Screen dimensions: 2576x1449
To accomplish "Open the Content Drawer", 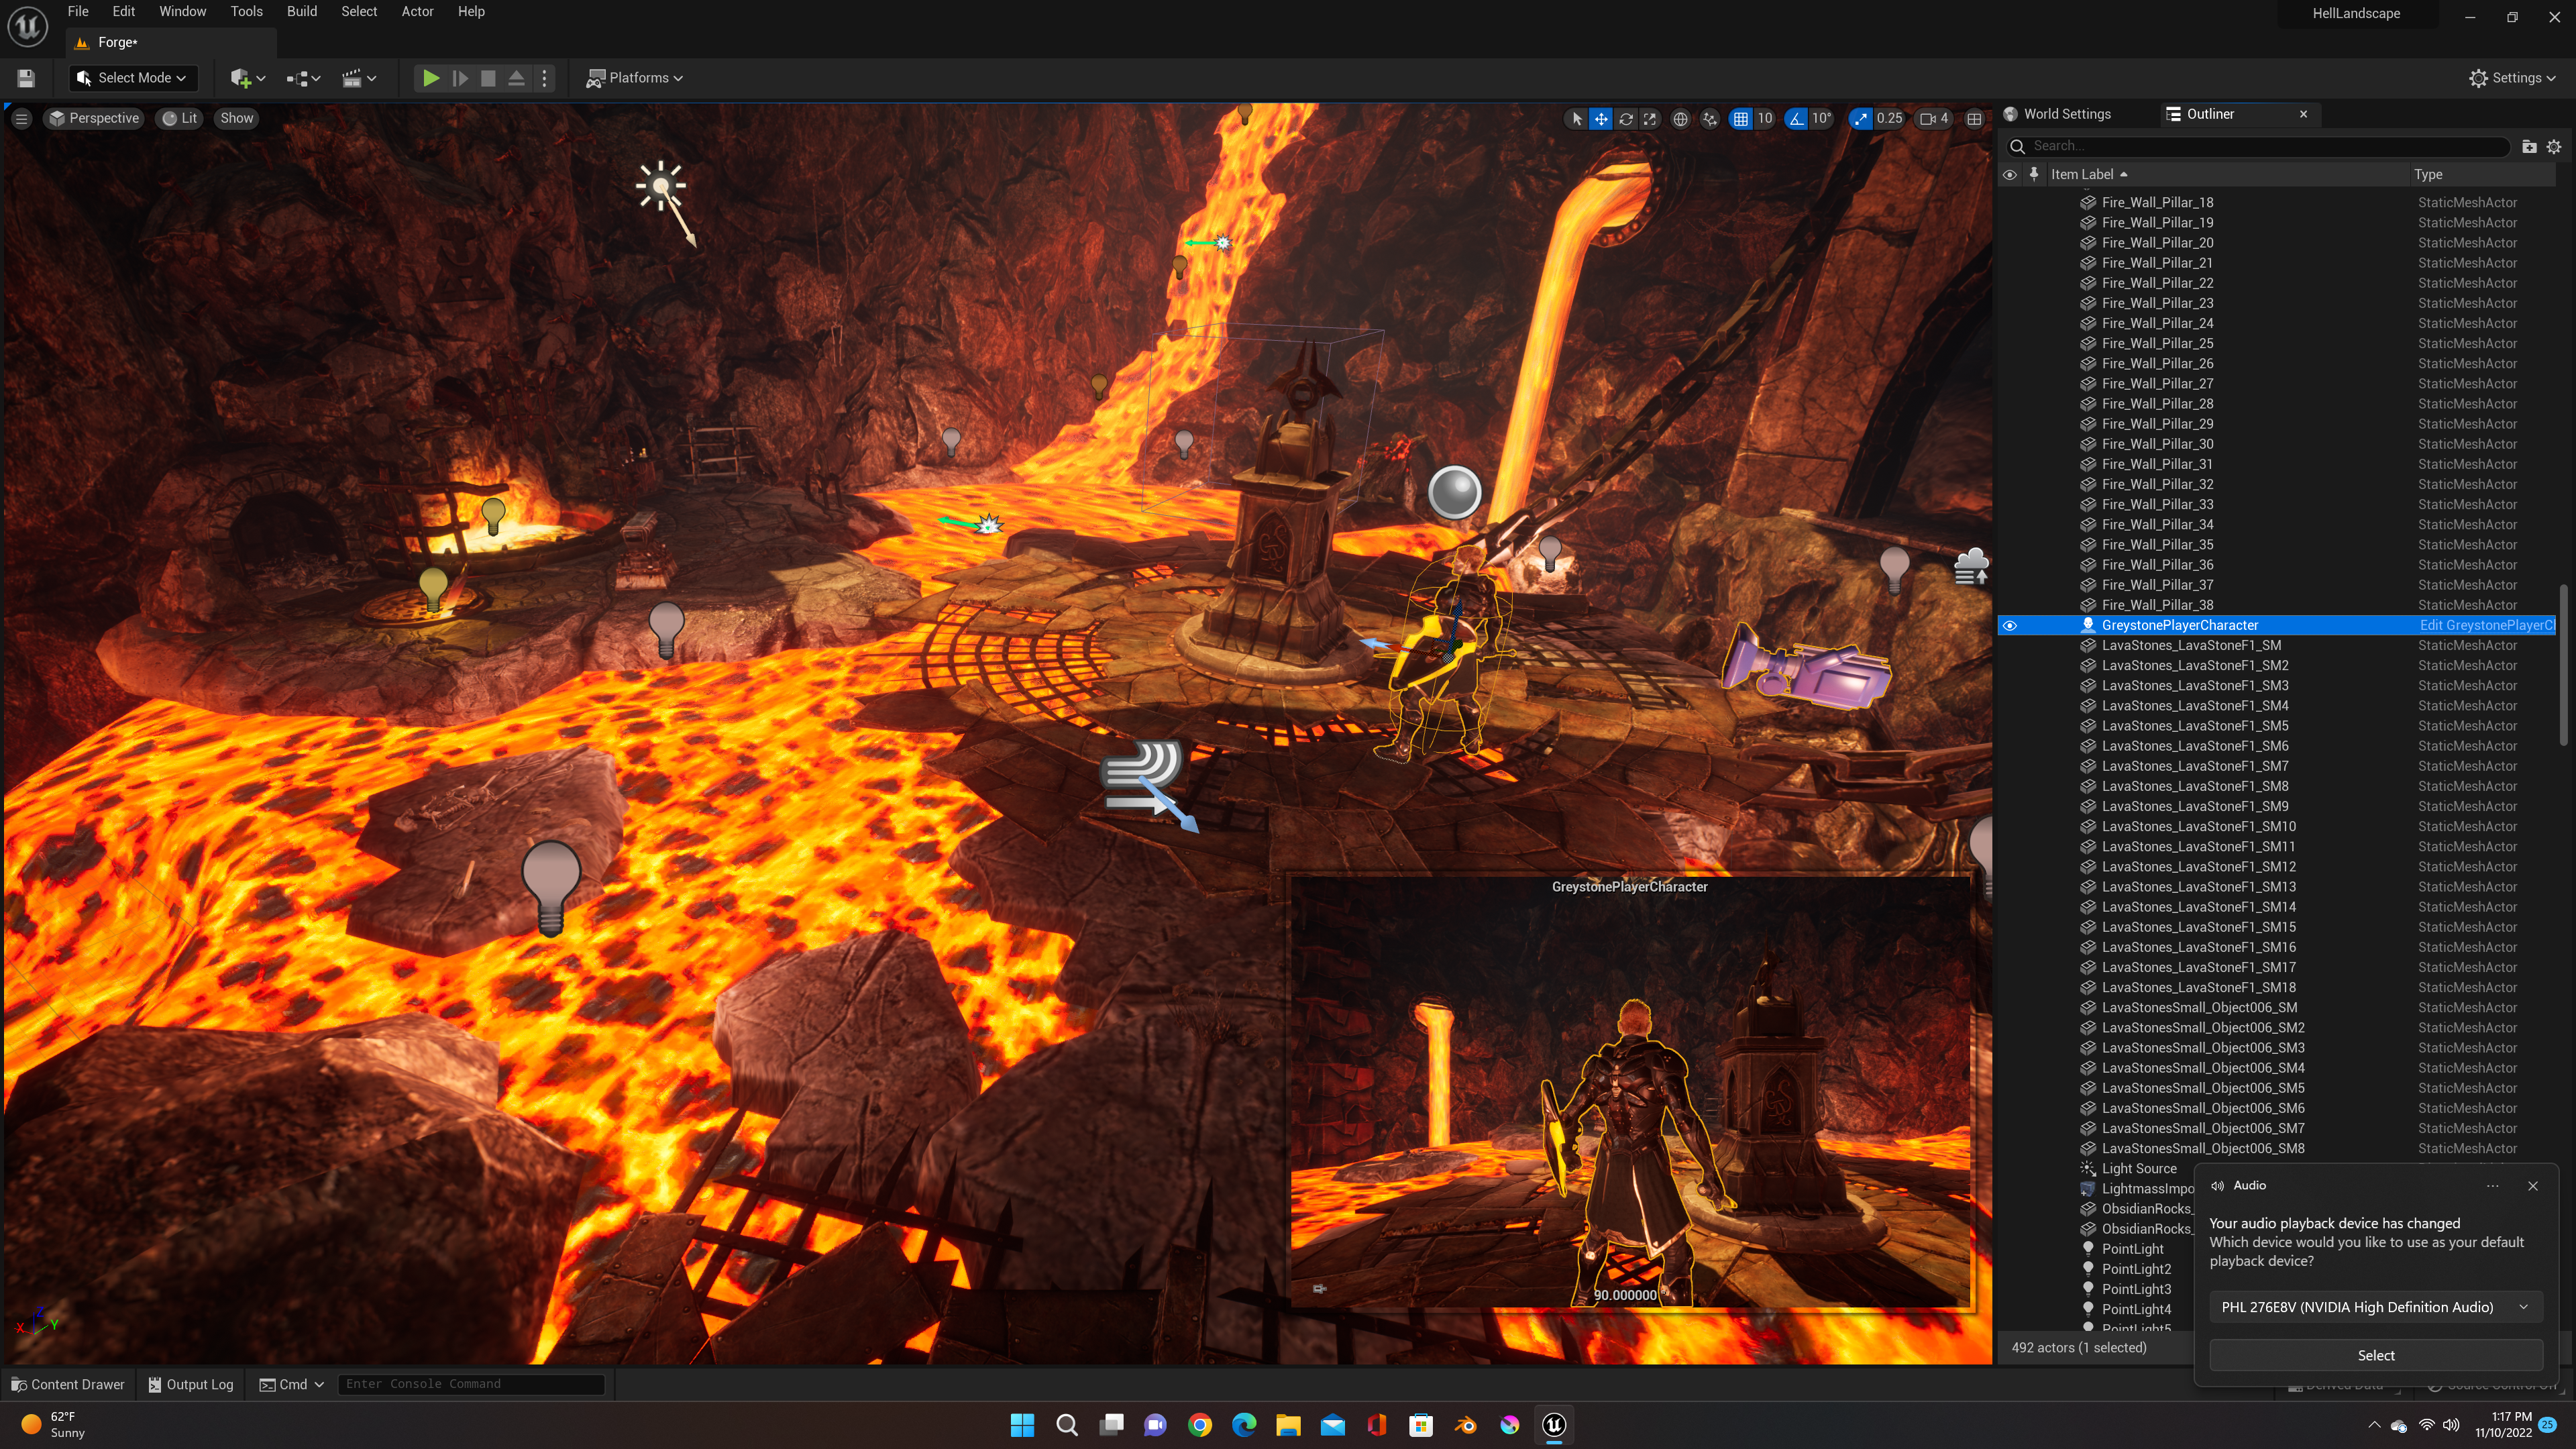I will (x=68, y=1384).
